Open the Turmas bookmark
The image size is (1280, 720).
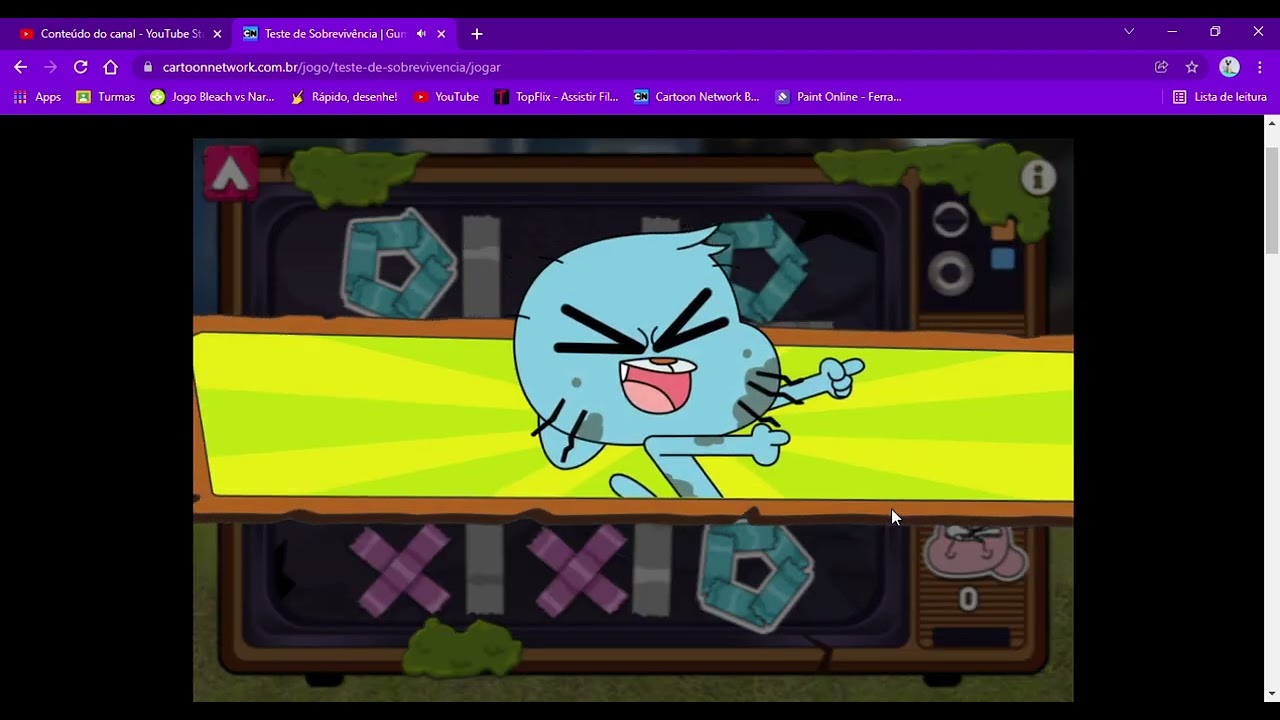click(106, 97)
